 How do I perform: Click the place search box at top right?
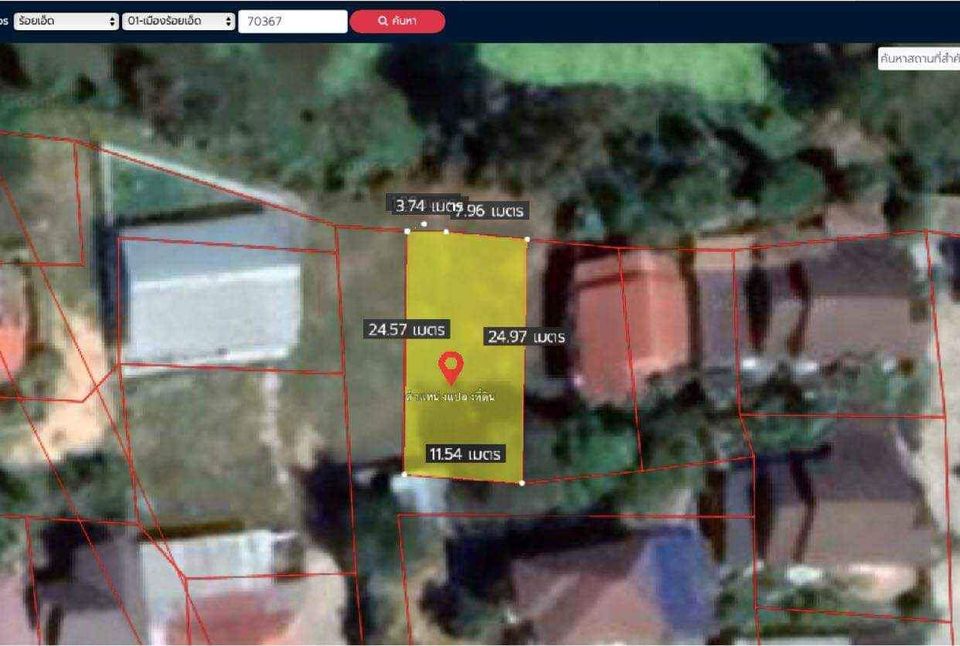(x=919, y=59)
